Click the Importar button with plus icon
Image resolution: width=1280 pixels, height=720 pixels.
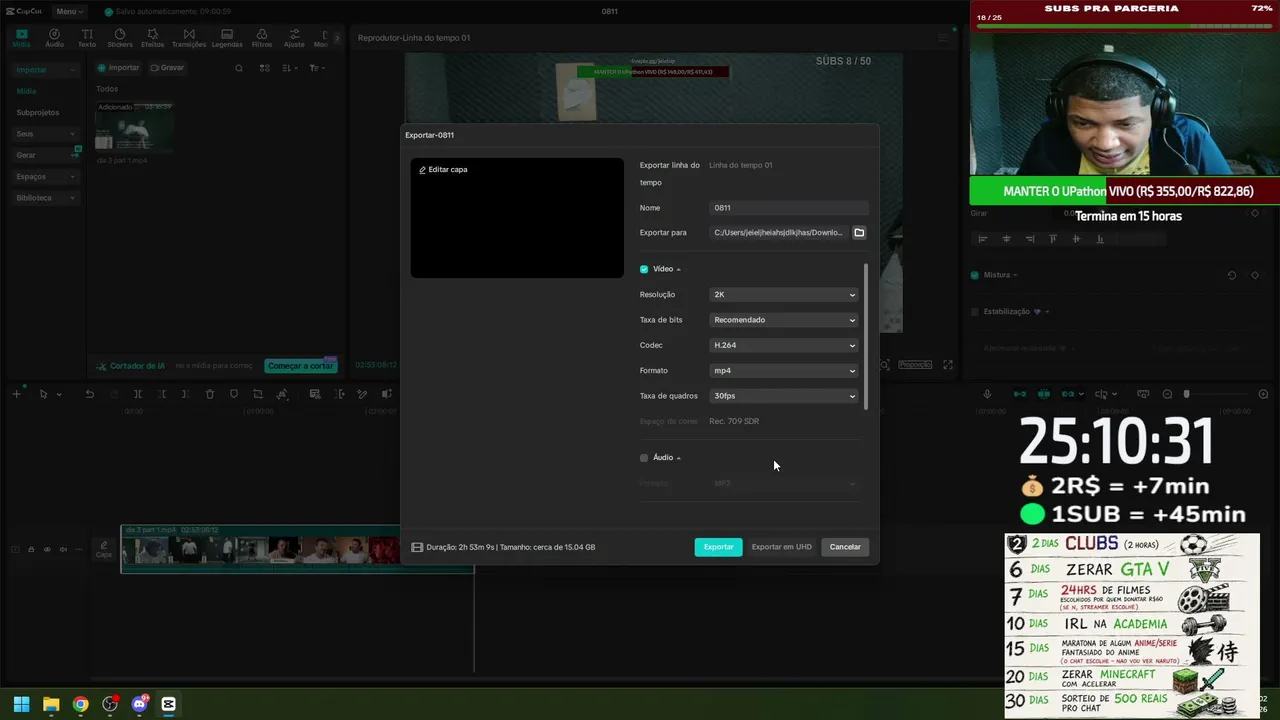pyautogui.click(x=118, y=68)
